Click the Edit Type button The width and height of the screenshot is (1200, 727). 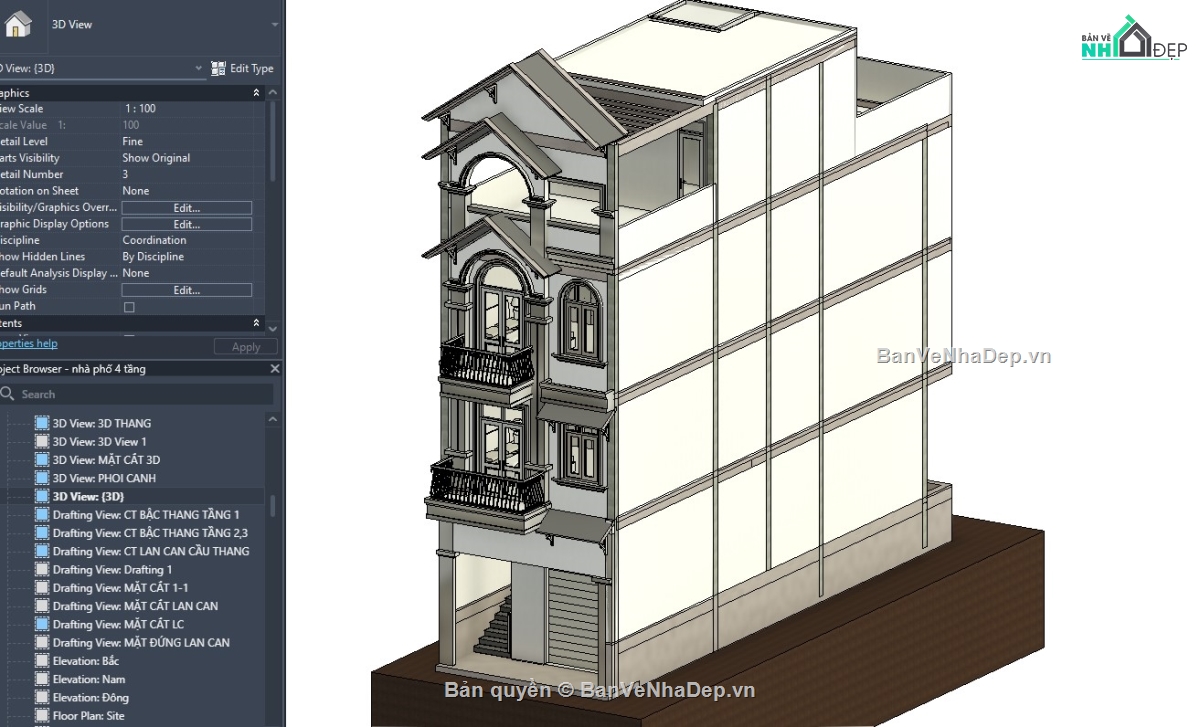pos(242,69)
